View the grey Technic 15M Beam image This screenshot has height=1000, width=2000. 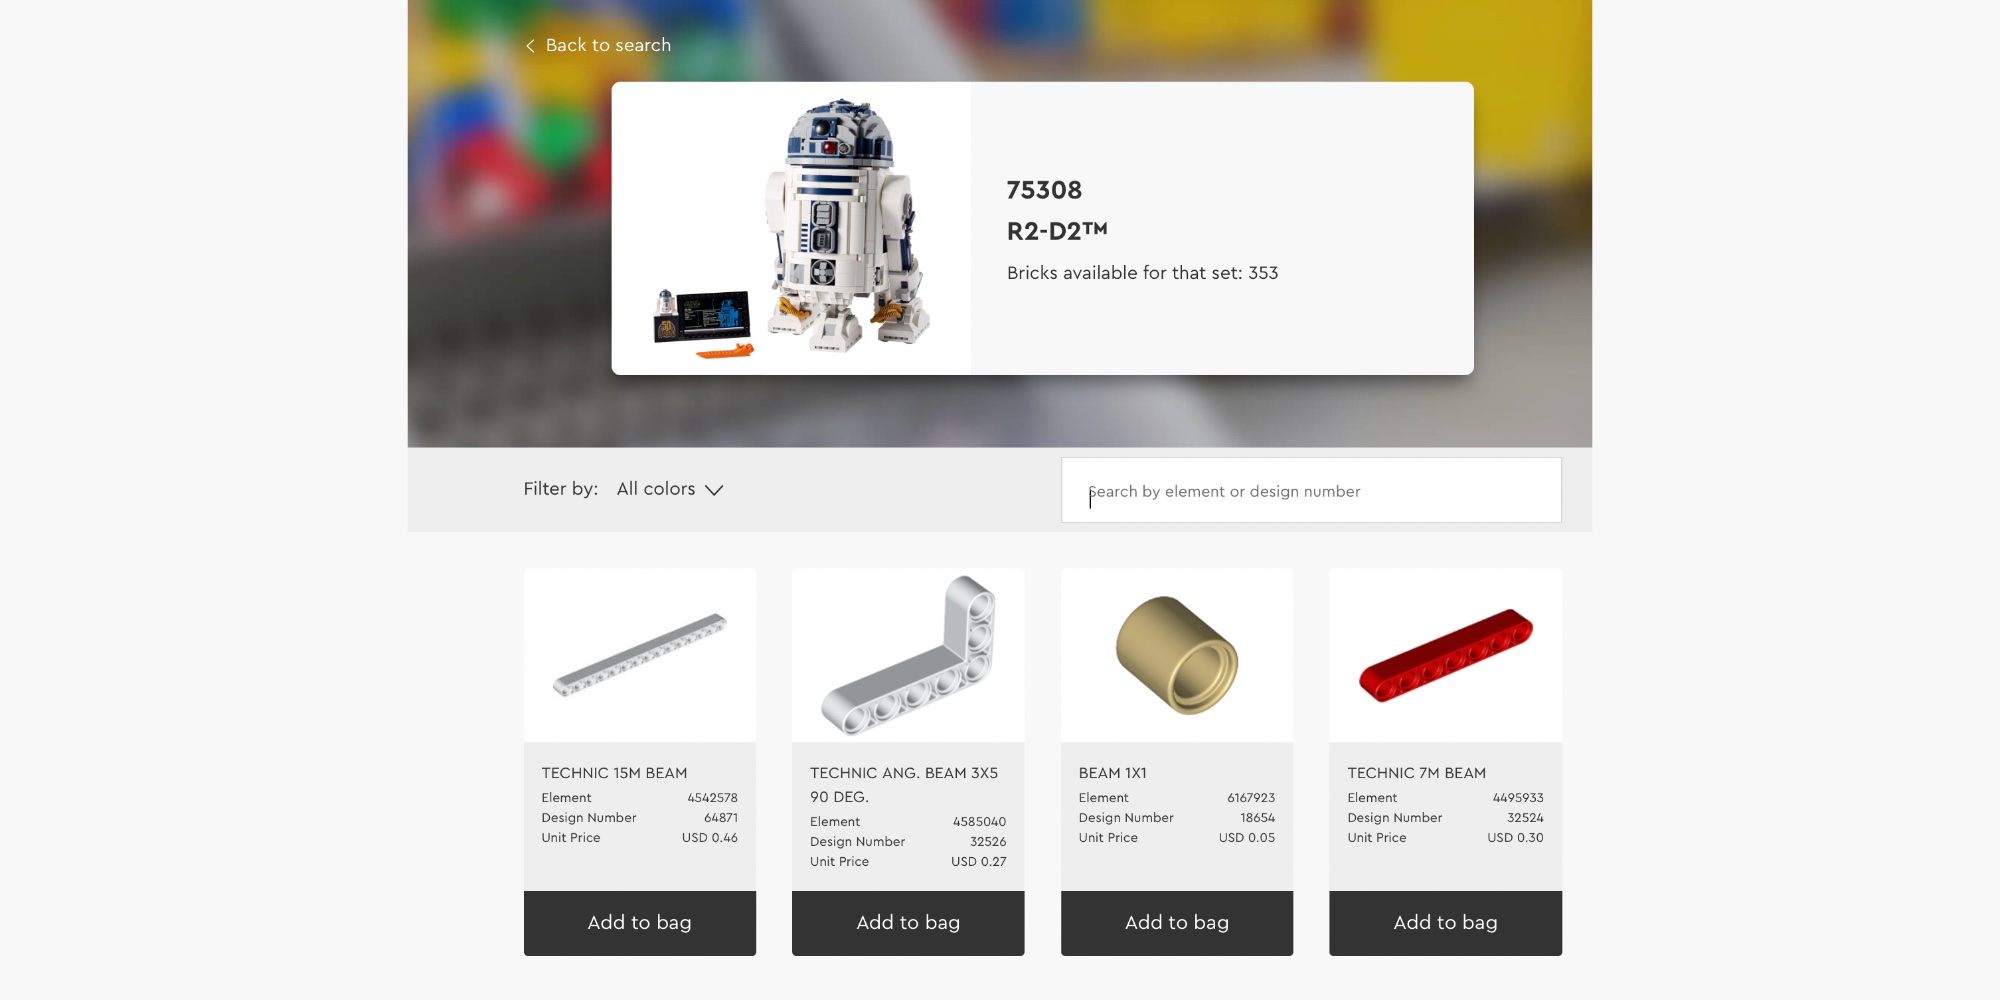[640, 655]
